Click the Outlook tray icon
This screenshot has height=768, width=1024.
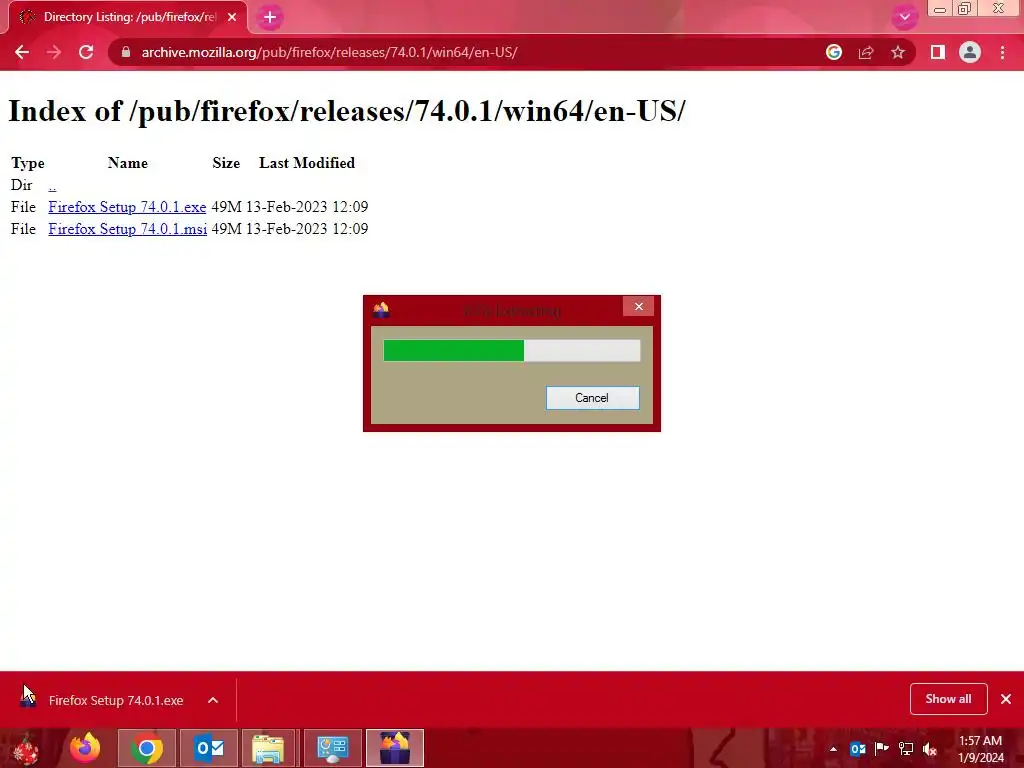(857, 749)
